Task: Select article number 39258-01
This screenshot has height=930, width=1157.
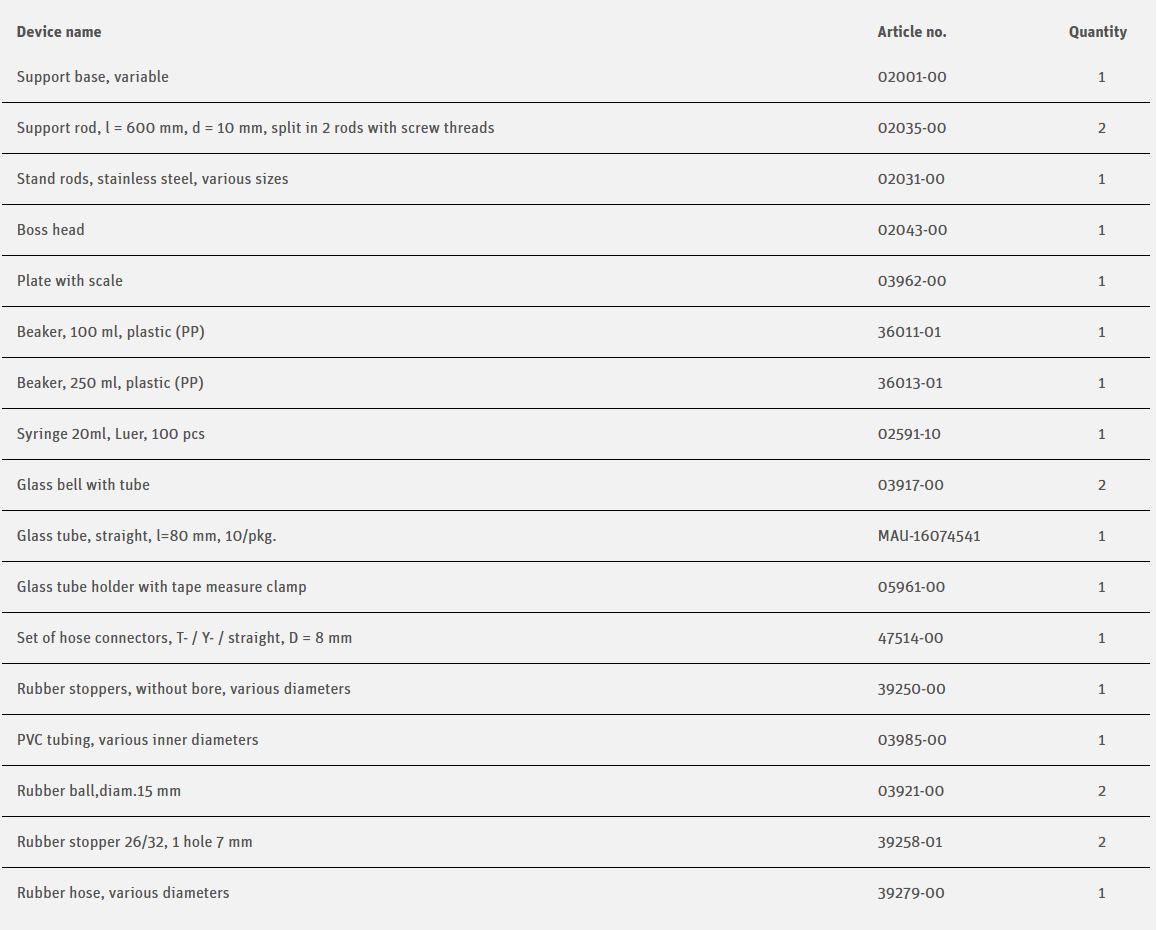Action: (x=910, y=842)
